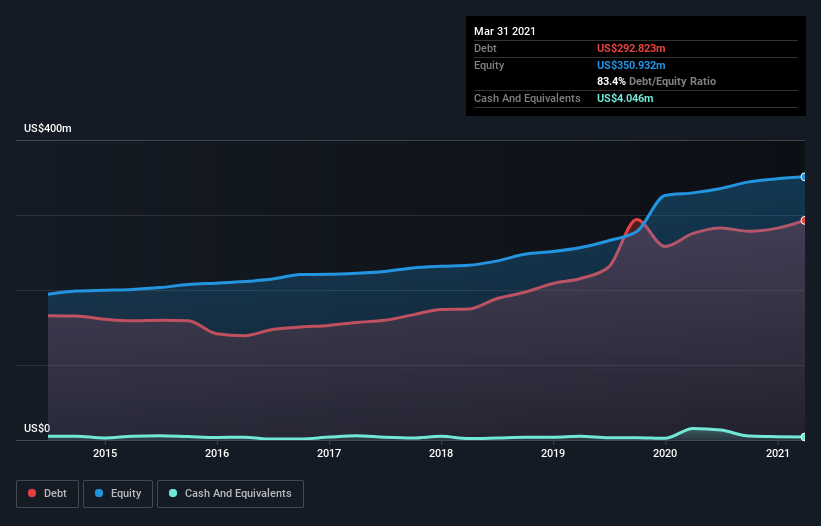Toggle the Debt series legend button

(x=48, y=494)
